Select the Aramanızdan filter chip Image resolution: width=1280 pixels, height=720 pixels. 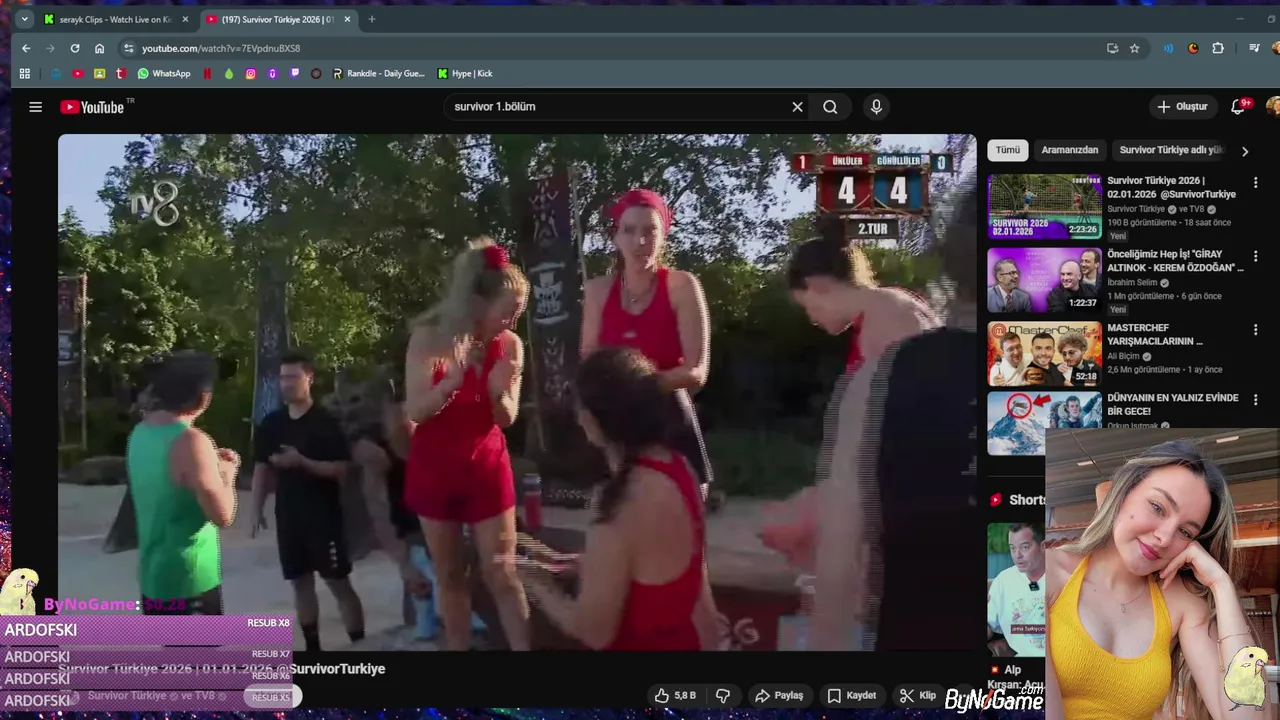click(x=1070, y=150)
